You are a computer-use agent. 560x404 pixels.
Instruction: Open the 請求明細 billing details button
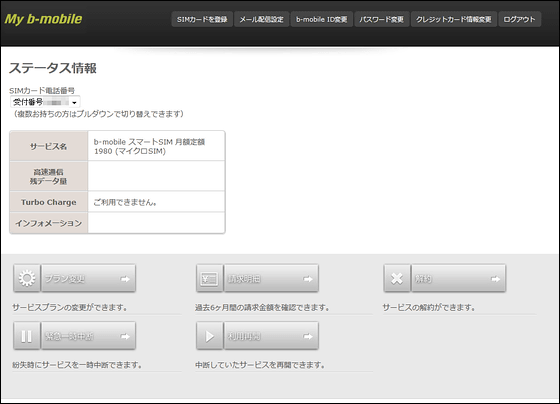(271, 278)
